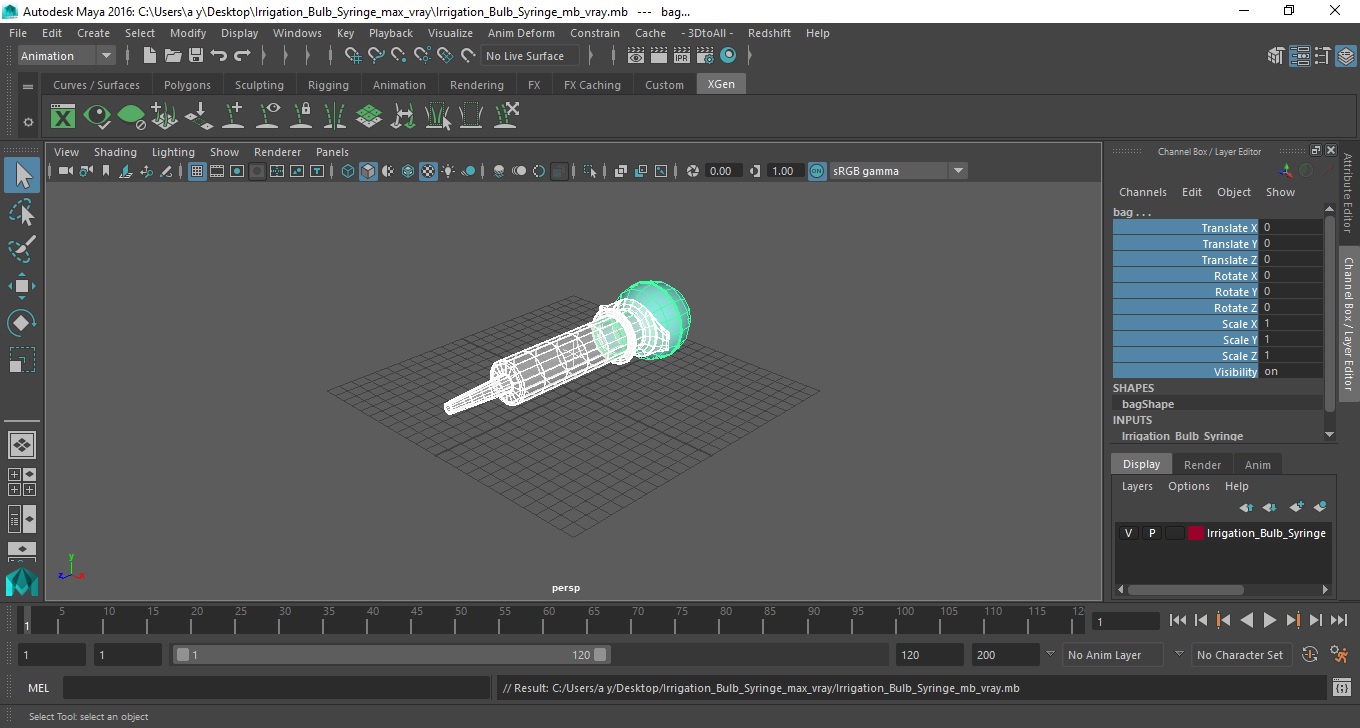Click the Redo arrow icon

click(242, 56)
